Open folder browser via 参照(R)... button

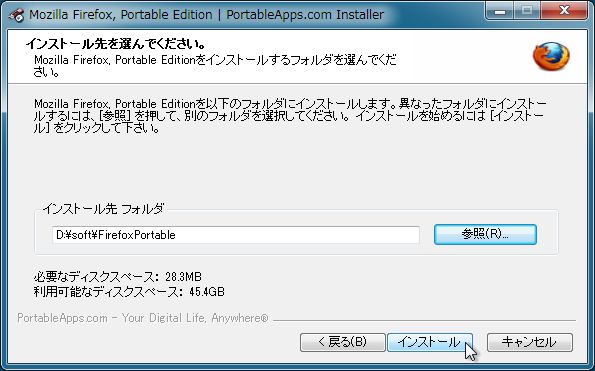[485, 234]
